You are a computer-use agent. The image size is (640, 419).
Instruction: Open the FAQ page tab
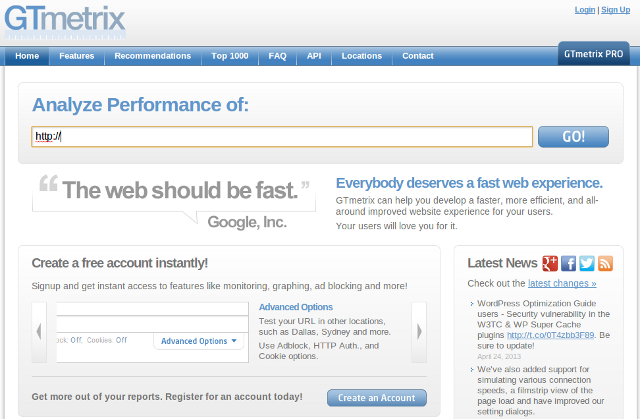tap(277, 56)
